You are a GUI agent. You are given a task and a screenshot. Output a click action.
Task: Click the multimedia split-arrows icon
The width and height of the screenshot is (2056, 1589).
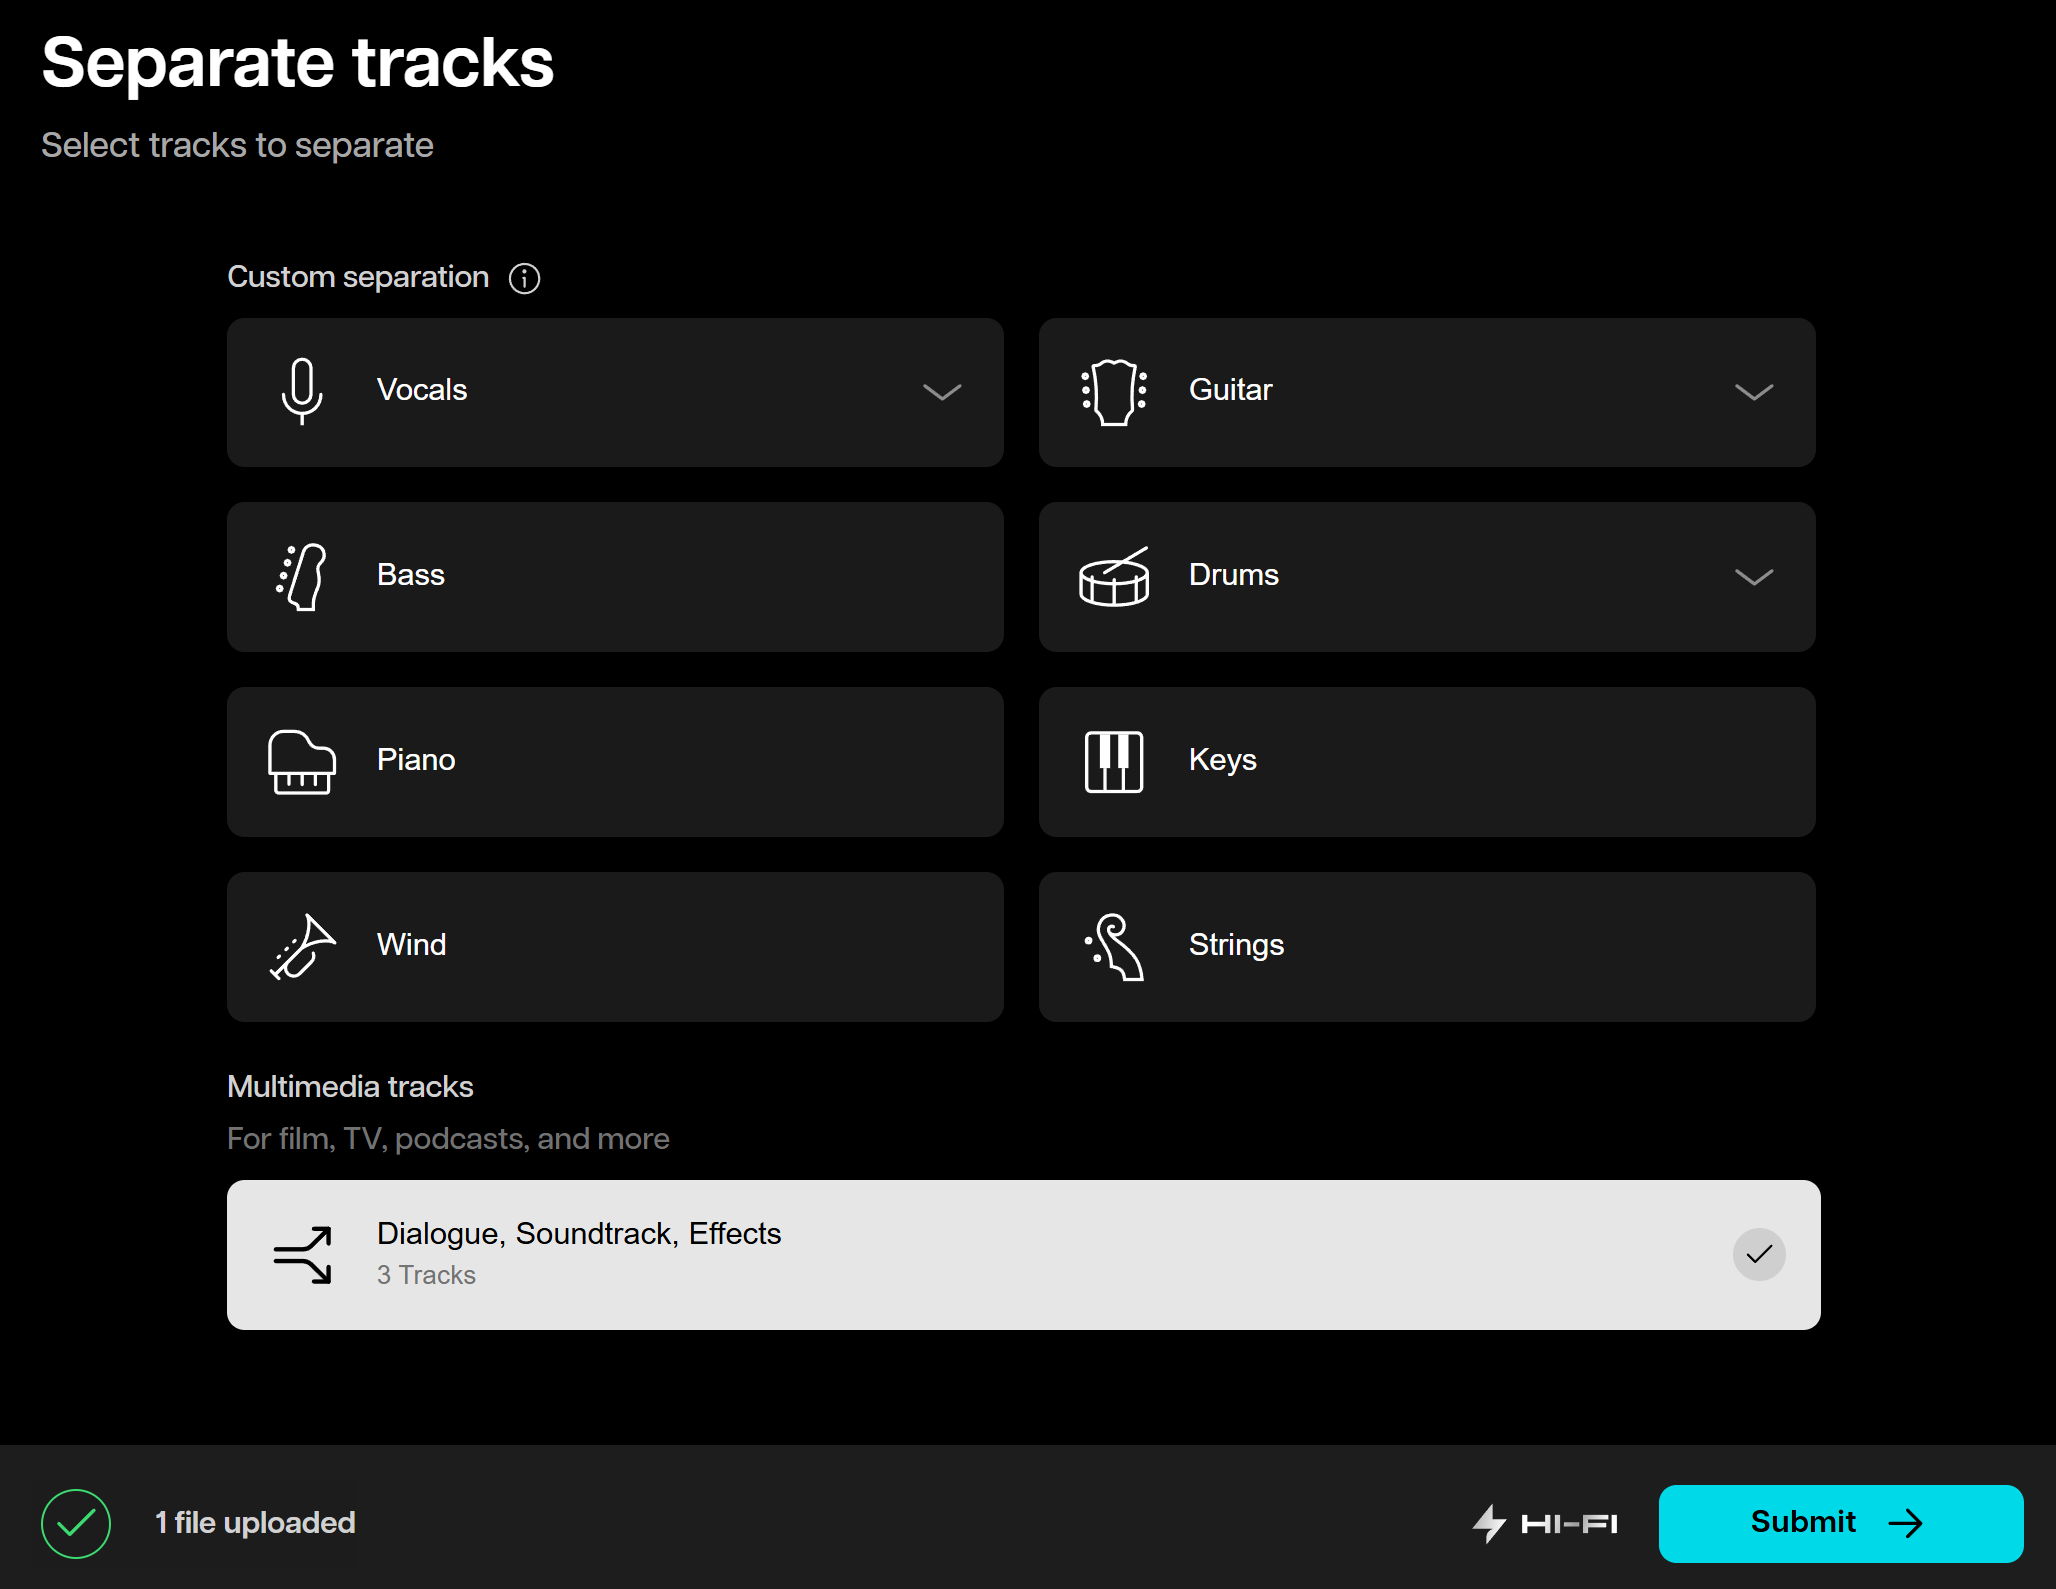pyautogui.click(x=302, y=1255)
